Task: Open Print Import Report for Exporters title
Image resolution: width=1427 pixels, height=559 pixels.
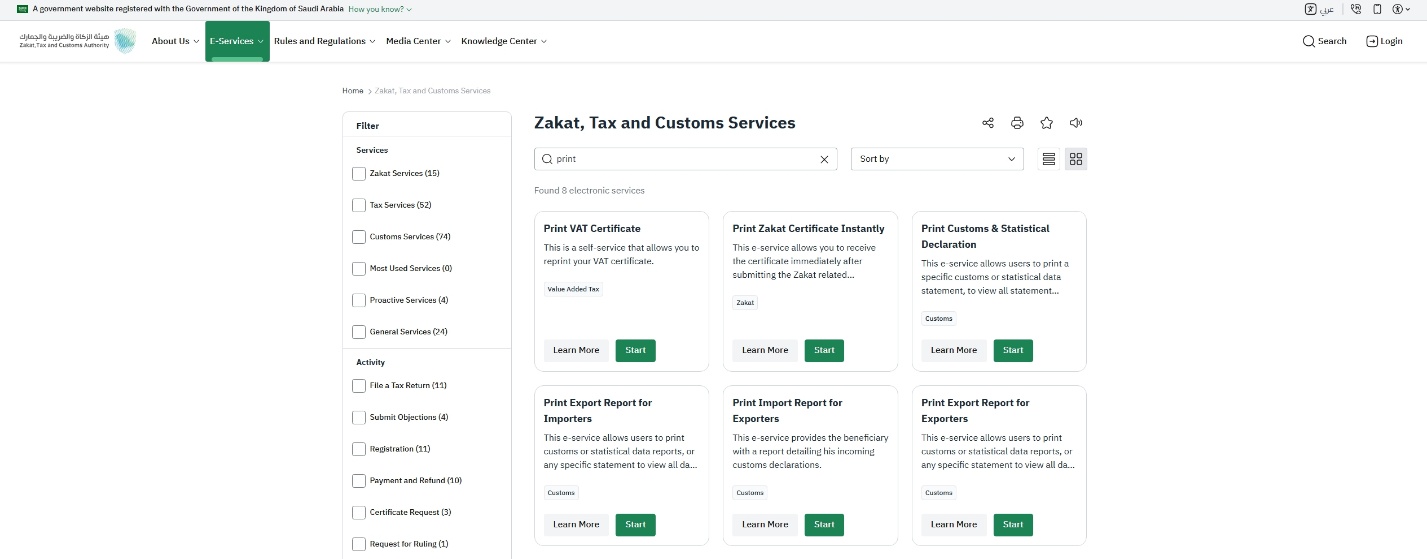Action: (787, 411)
